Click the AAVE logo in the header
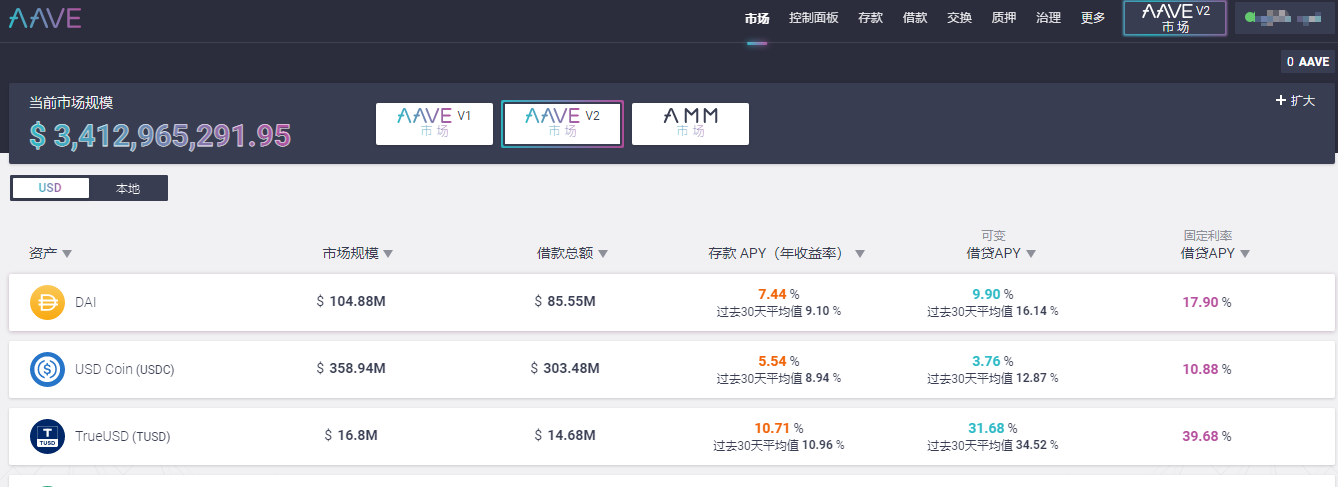This screenshot has width=1338, height=487. (x=45, y=17)
